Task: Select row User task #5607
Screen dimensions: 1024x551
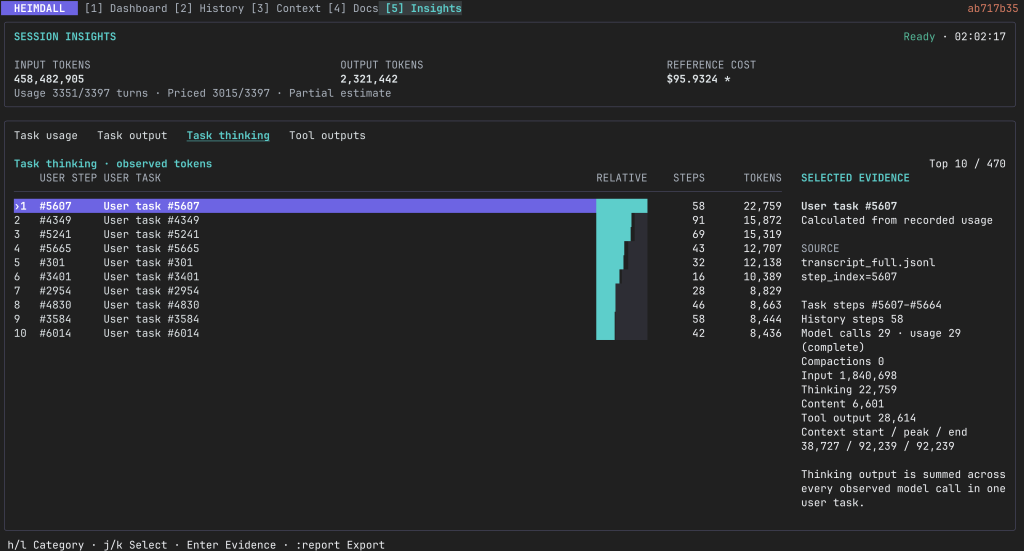Action: coord(397,206)
